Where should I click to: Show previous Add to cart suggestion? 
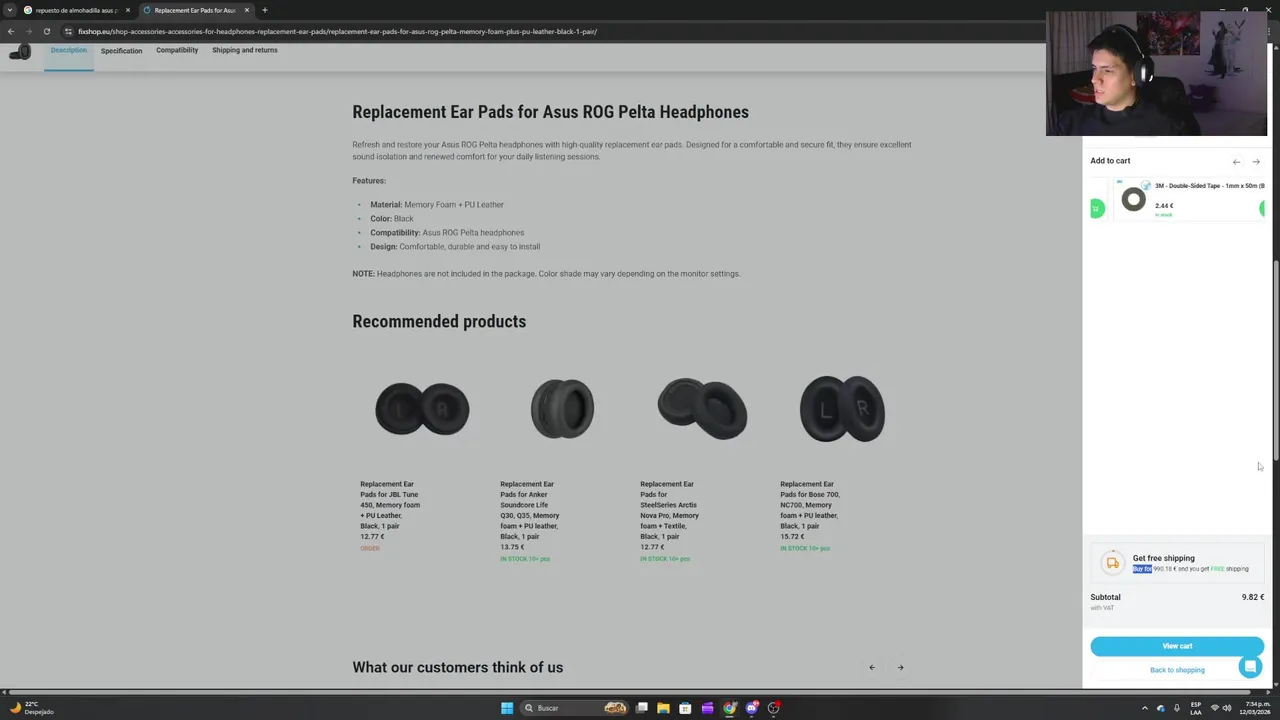click(1236, 161)
